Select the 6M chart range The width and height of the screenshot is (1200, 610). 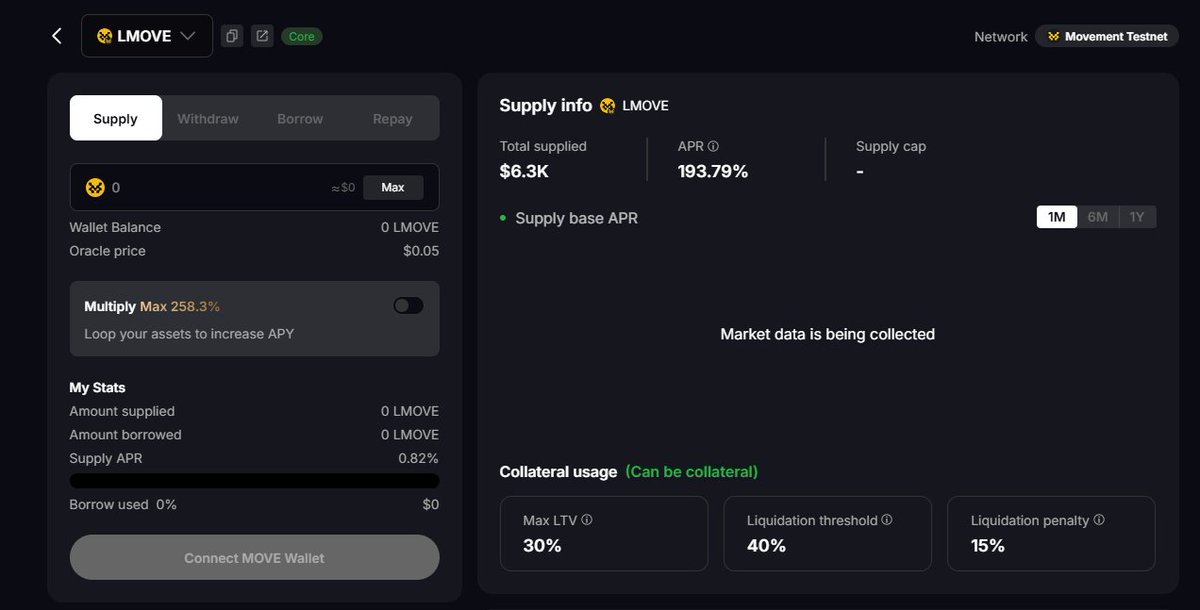pyautogui.click(x=1097, y=217)
